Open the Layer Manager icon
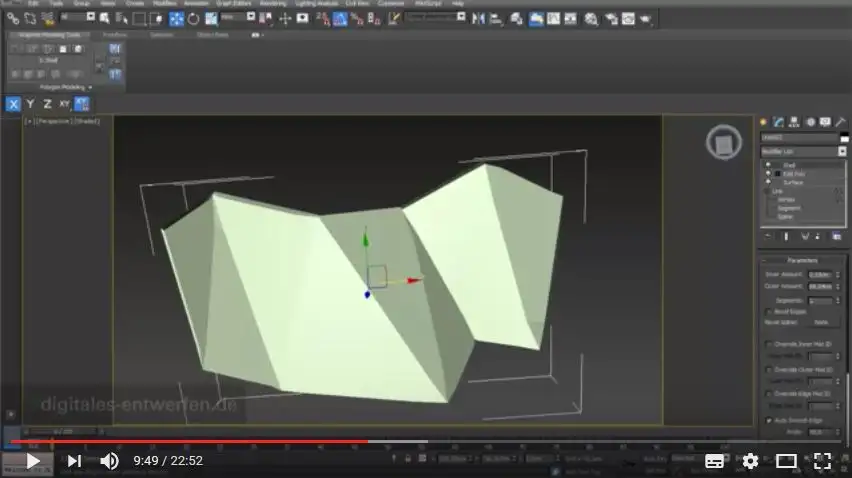 point(516,19)
